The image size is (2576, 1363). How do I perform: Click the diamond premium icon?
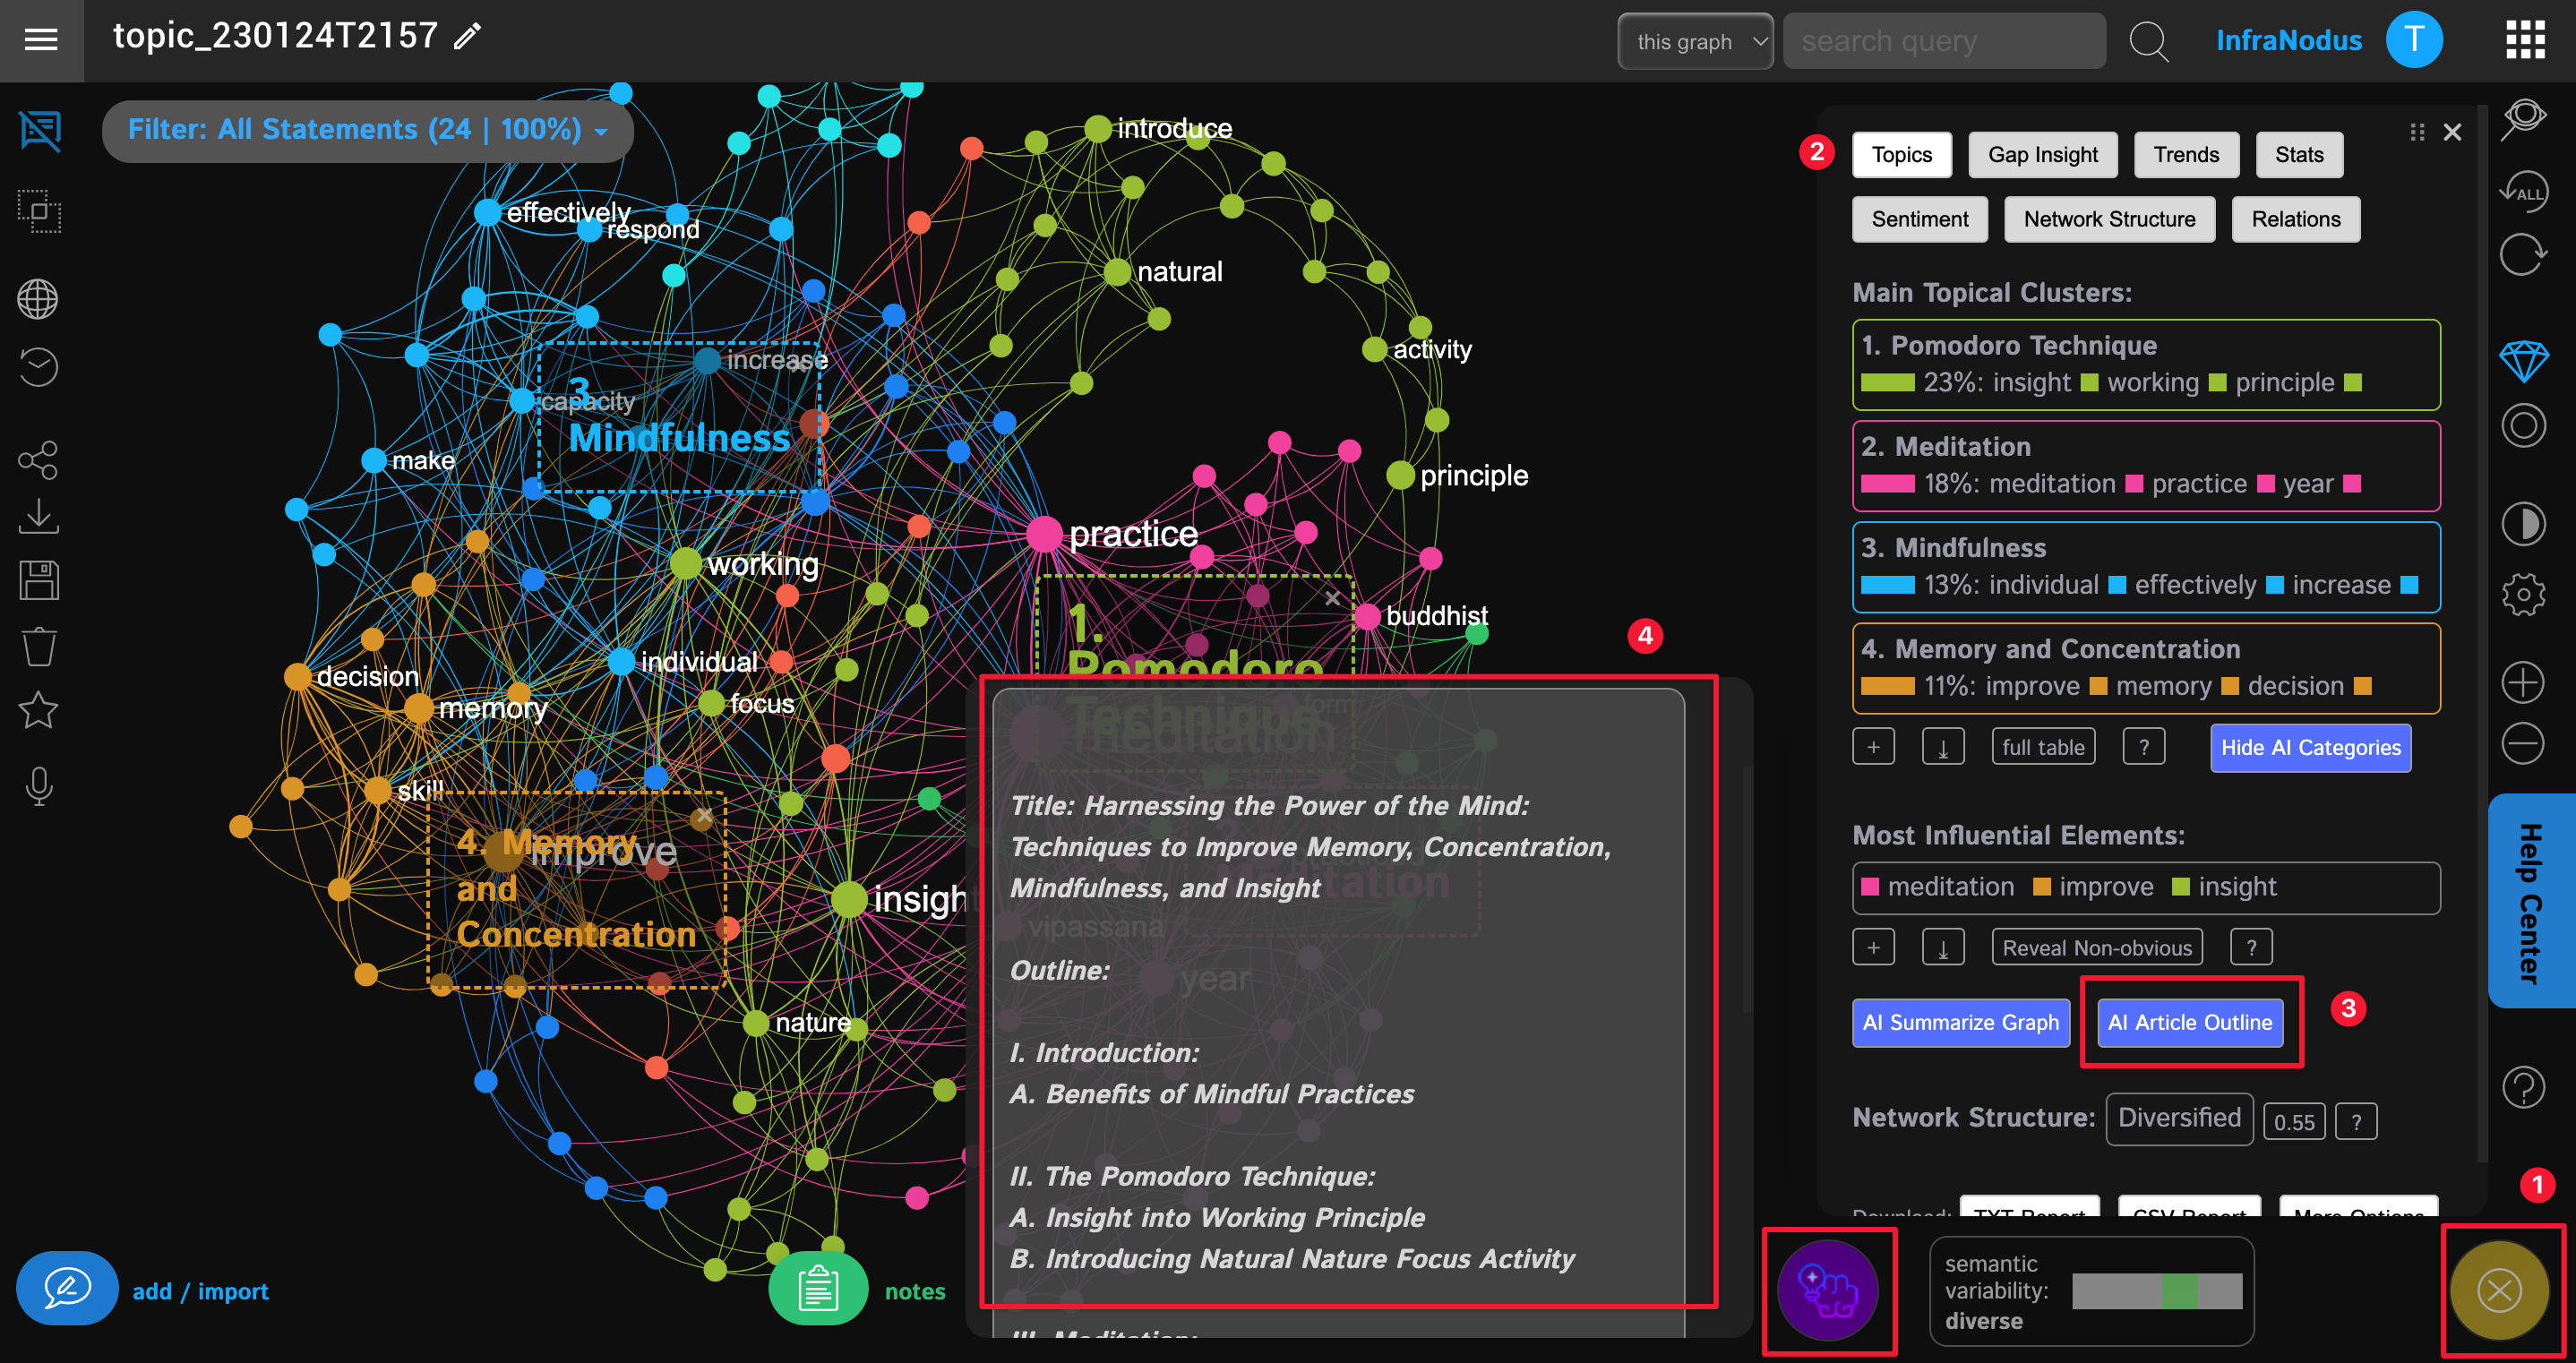tap(2523, 360)
